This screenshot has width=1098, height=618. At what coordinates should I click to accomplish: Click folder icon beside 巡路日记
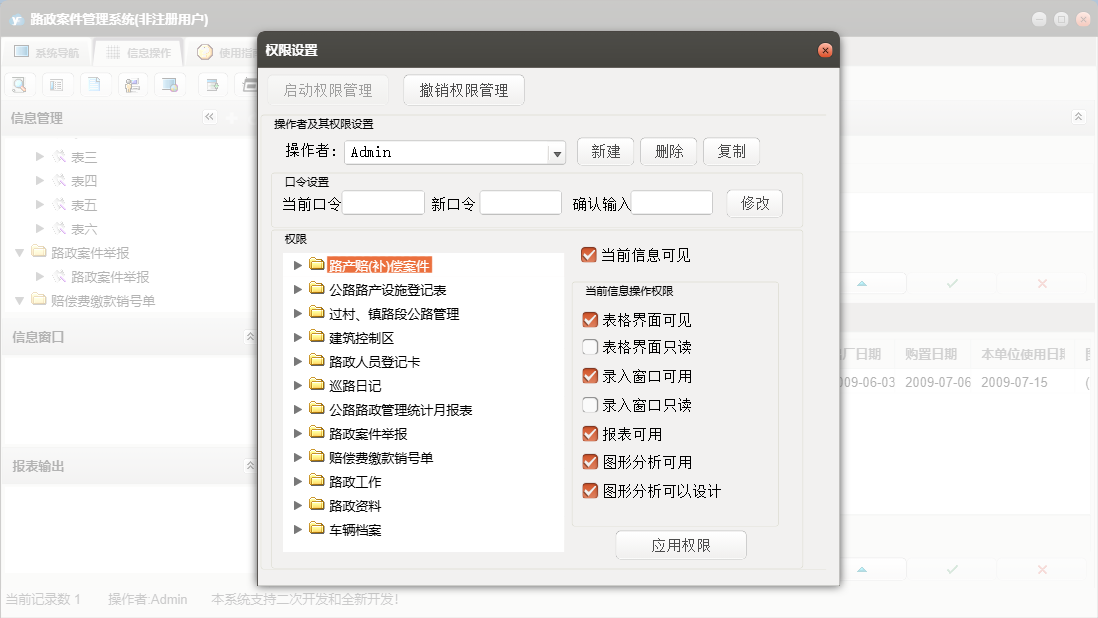click(x=317, y=384)
